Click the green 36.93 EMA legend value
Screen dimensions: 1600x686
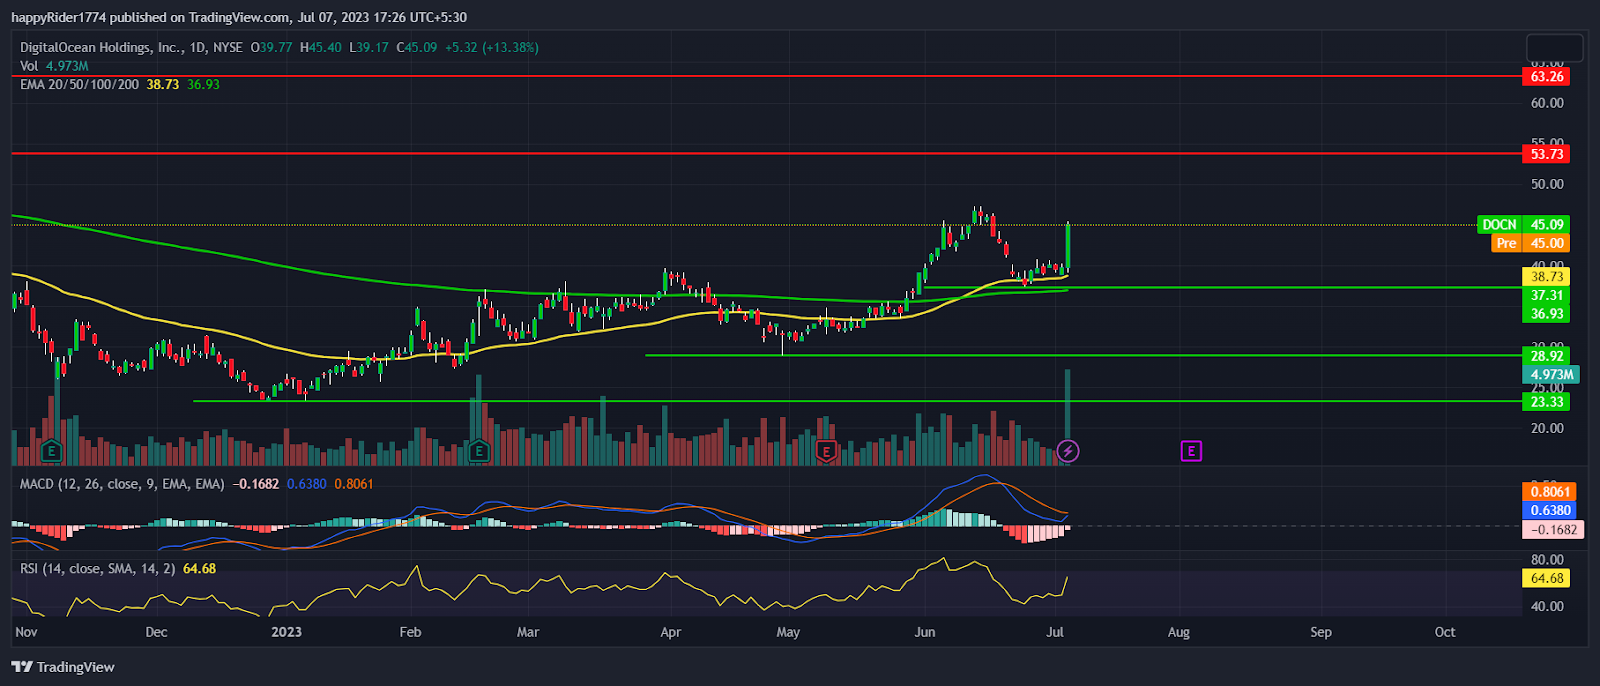tap(203, 84)
